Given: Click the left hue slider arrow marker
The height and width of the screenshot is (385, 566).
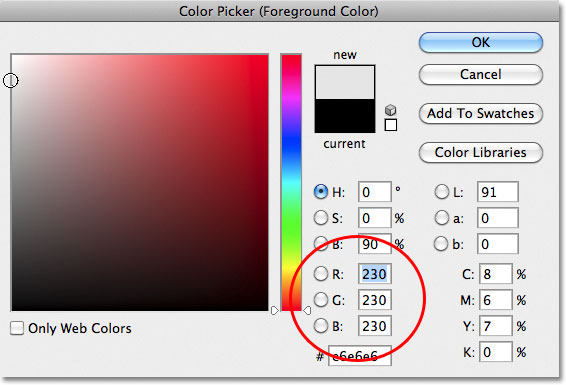Looking at the screenshot, I should click(275, 310).
